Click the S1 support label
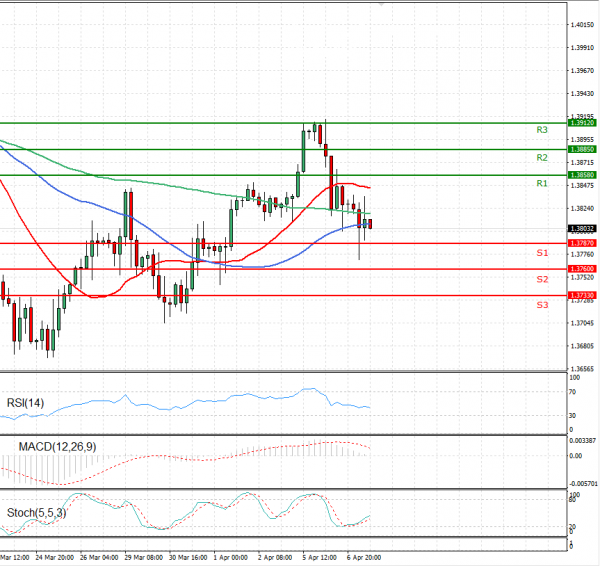The width and height of the screenshot is (600, 566). [x=542, y=253]
